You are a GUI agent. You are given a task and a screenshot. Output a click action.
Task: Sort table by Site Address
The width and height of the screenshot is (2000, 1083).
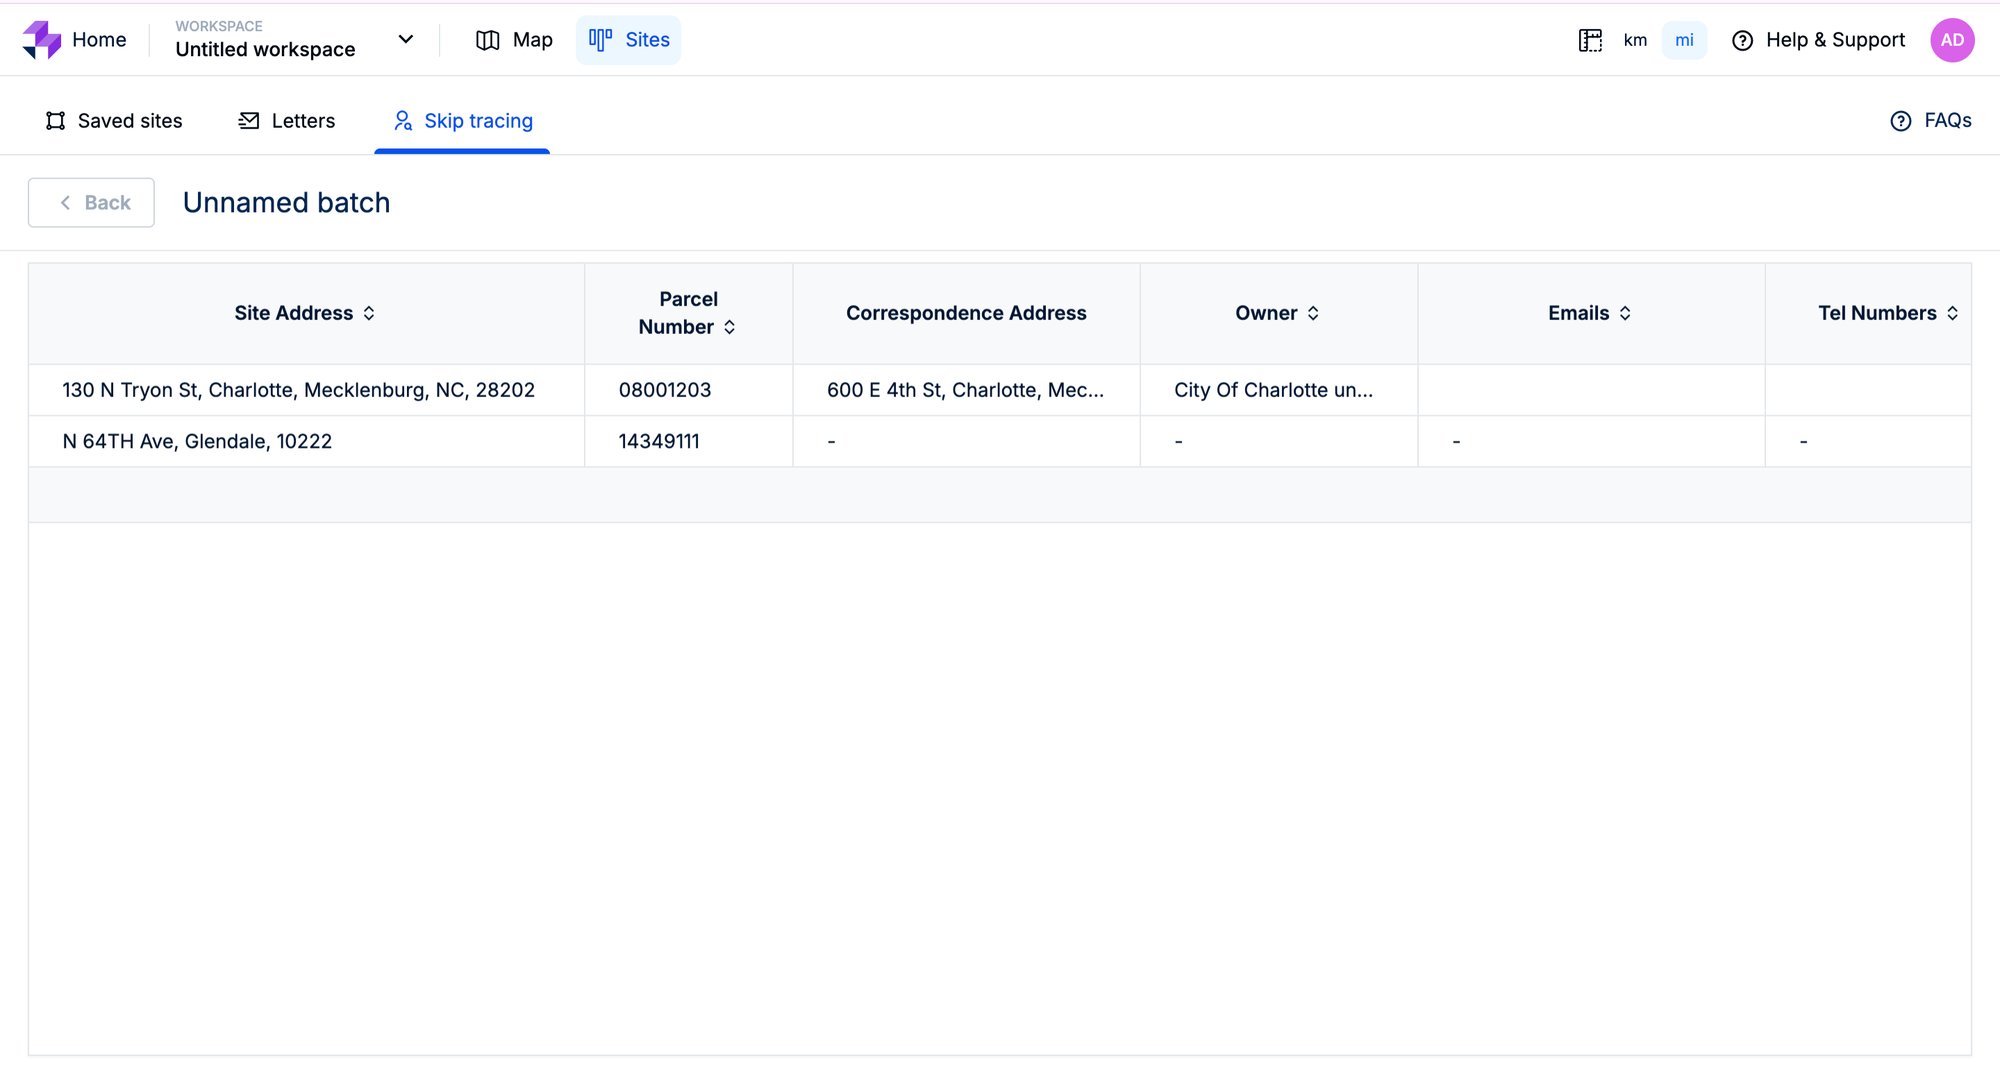pos(369,314)
